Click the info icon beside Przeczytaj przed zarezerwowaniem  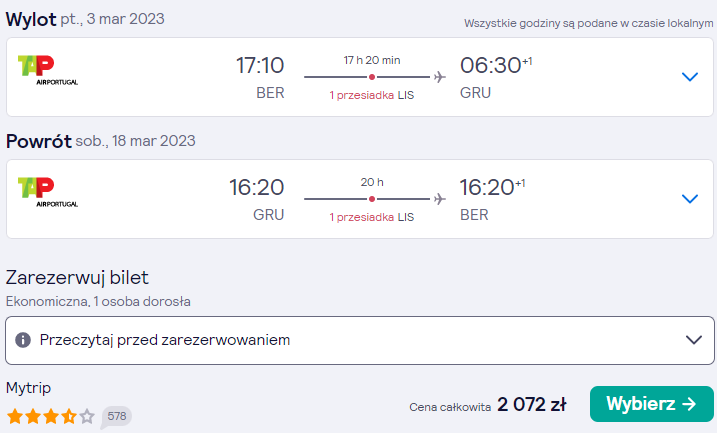pos(23,340)
